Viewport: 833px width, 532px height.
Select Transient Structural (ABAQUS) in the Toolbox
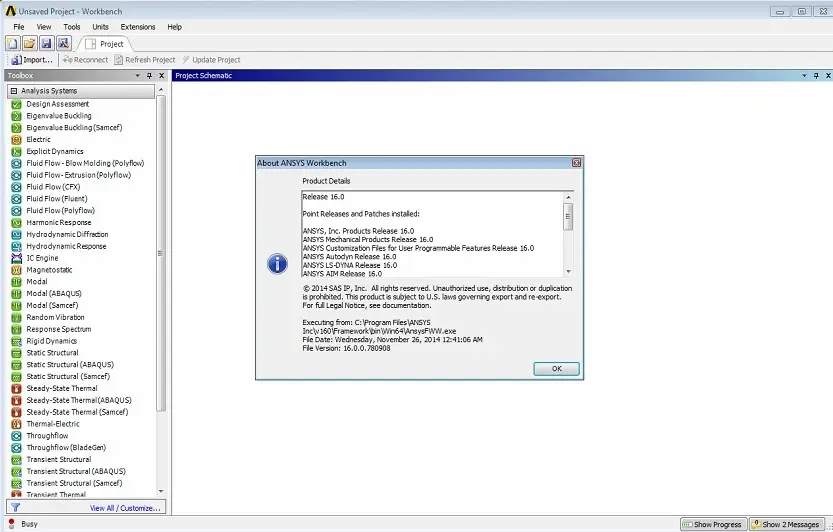coord(76,471)
